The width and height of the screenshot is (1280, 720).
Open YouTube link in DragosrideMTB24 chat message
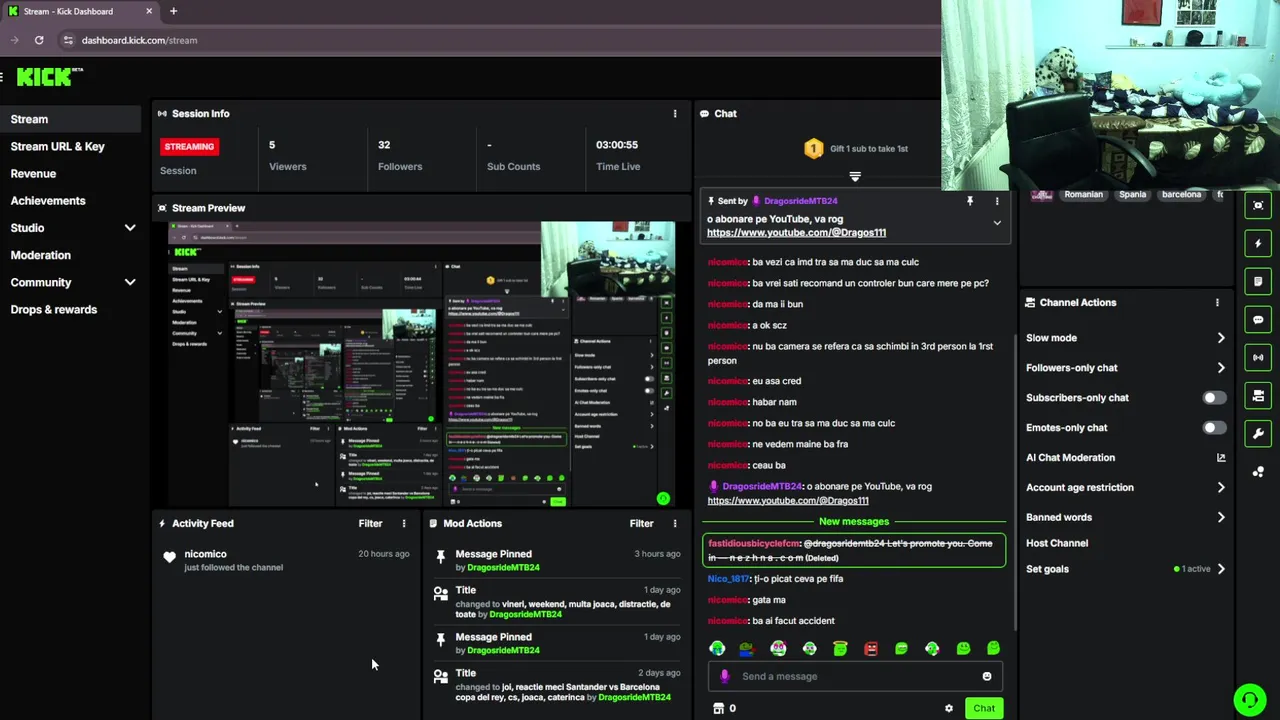point(788,500)
